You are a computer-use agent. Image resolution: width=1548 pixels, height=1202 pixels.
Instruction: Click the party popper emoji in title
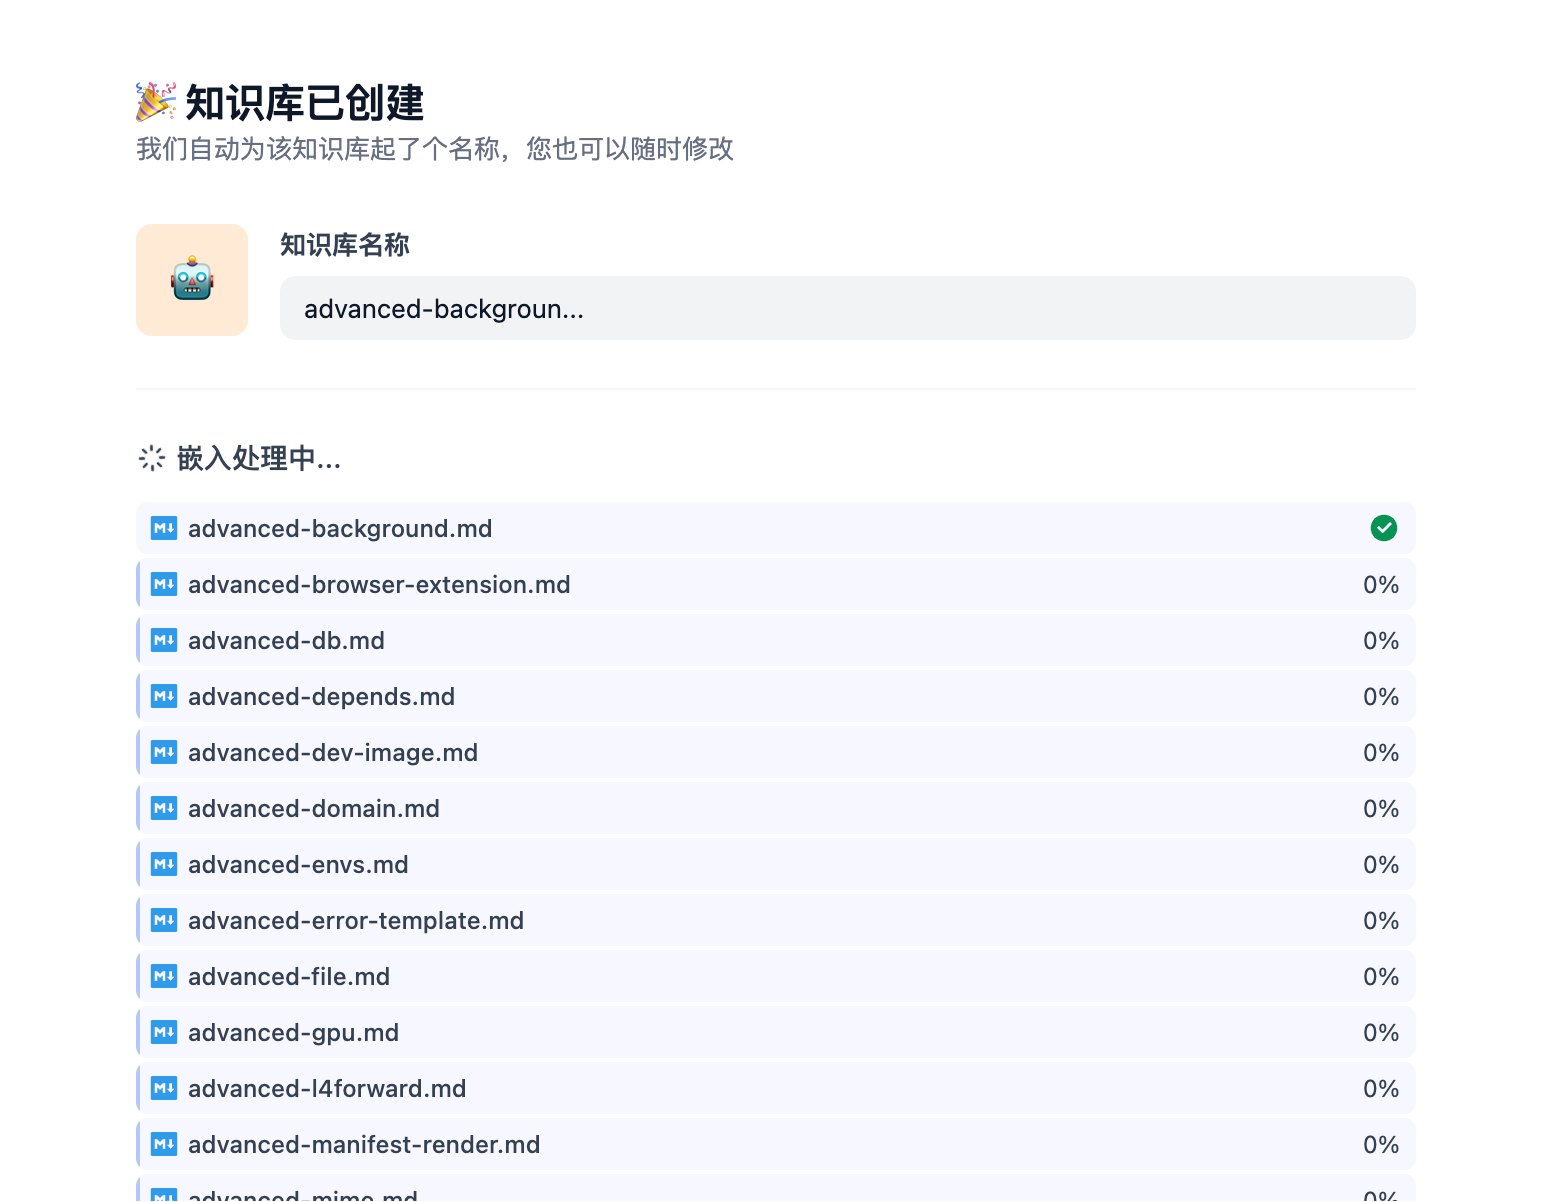tap(156, 102)
